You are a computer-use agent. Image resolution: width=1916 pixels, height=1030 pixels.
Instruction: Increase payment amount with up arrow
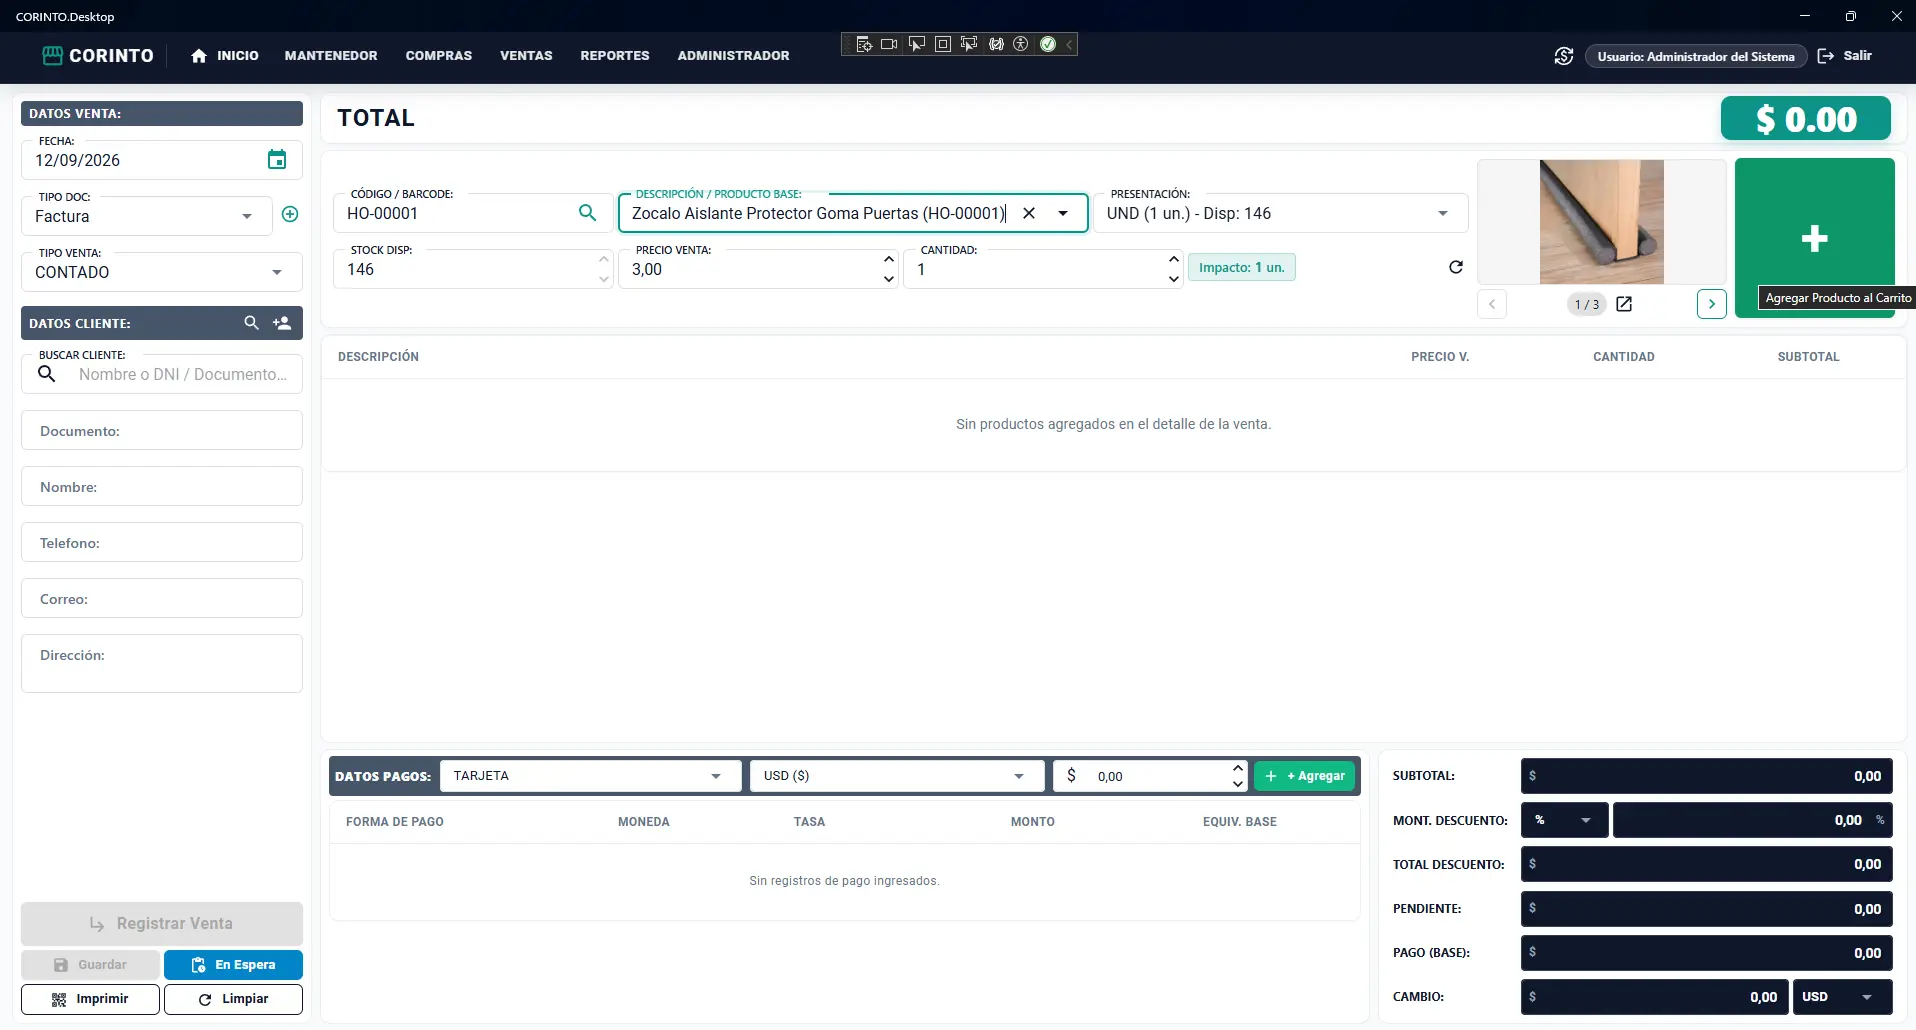pos(1238,768)
